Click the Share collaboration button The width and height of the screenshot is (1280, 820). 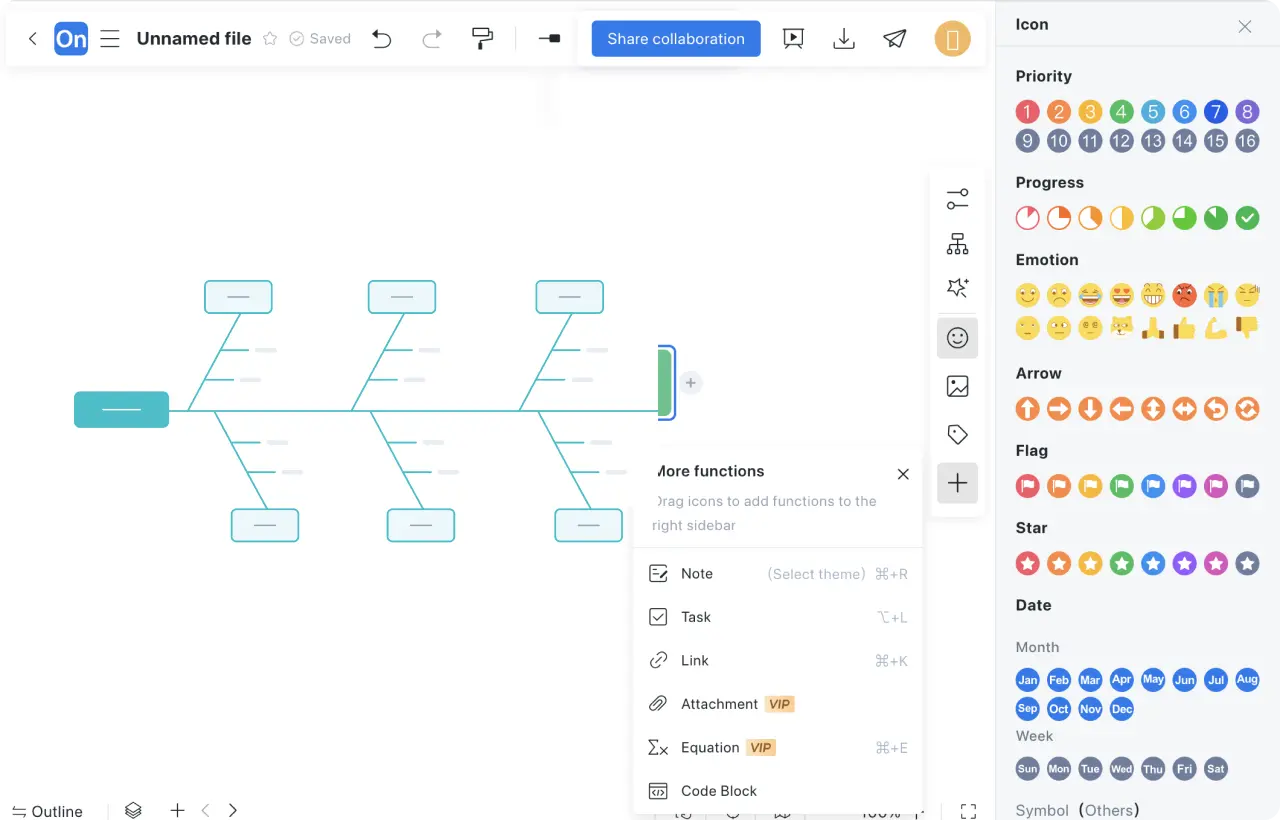[x=676, y=39]
